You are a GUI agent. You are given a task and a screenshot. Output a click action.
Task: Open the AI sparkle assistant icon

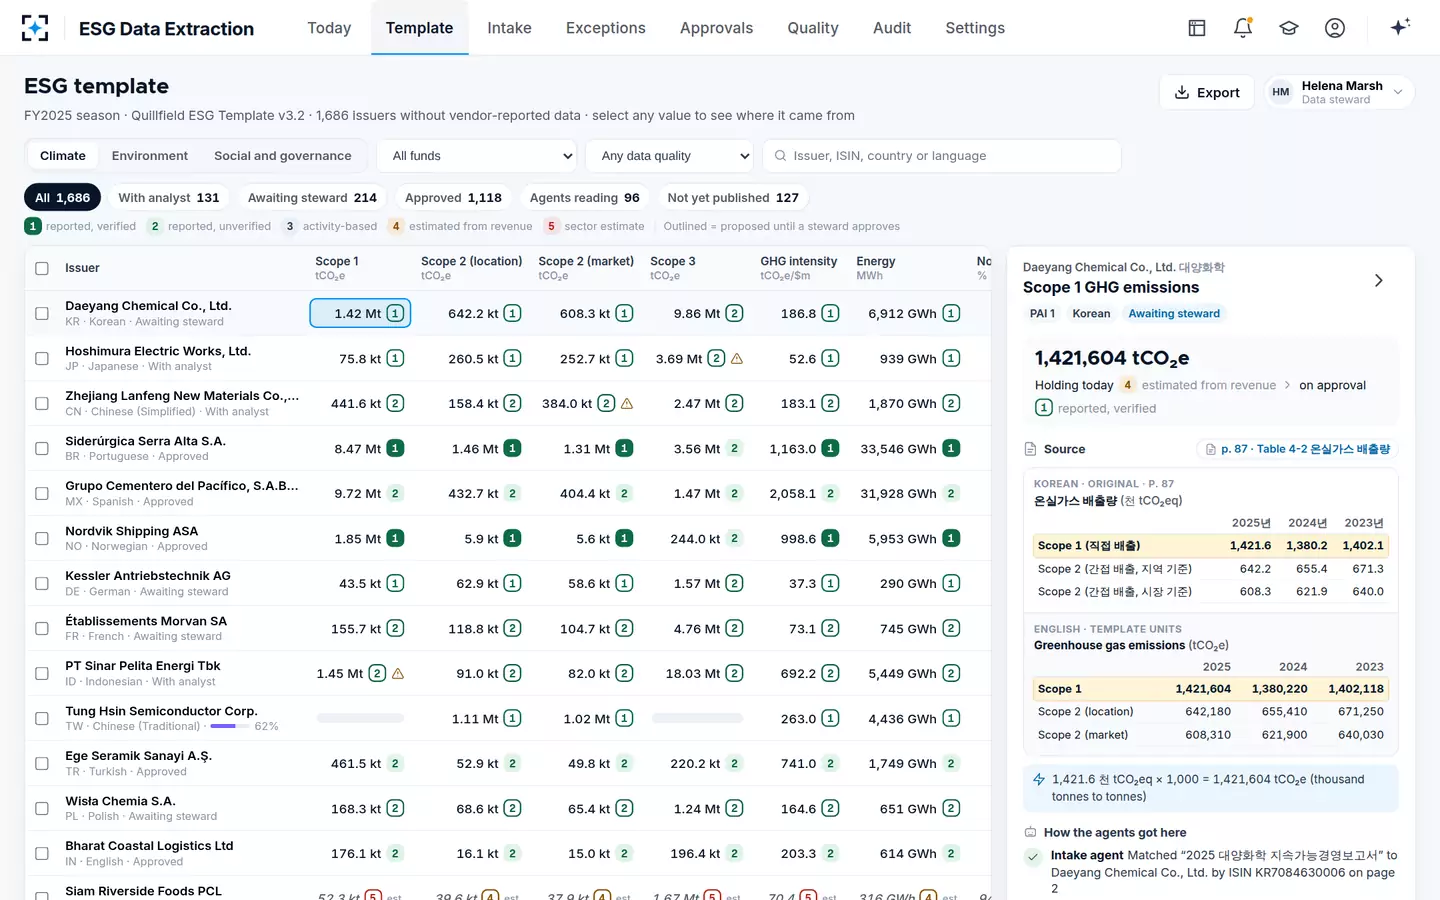[1400, 27]
